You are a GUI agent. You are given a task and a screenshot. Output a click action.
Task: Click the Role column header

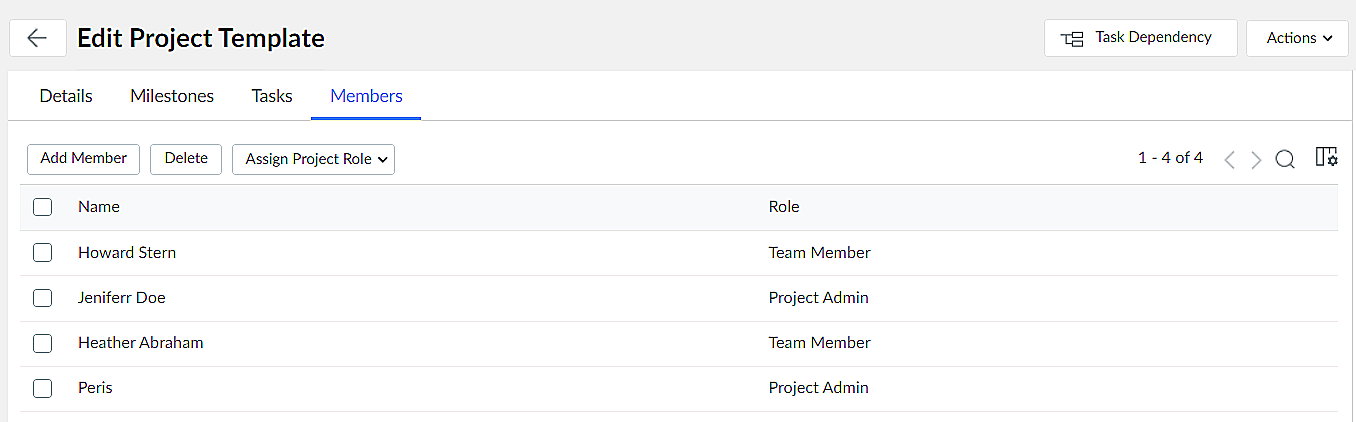[x=784, y=207]
